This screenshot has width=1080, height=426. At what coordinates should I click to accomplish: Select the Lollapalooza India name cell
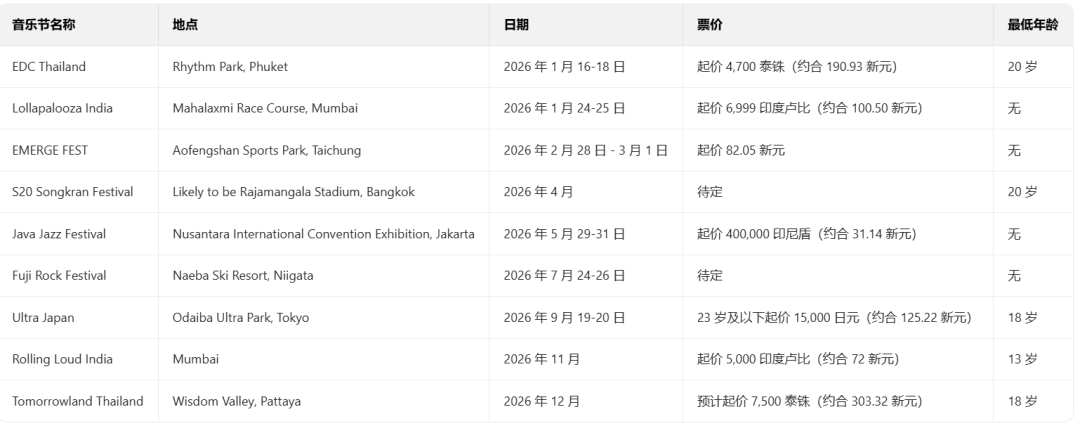[62, 108]
